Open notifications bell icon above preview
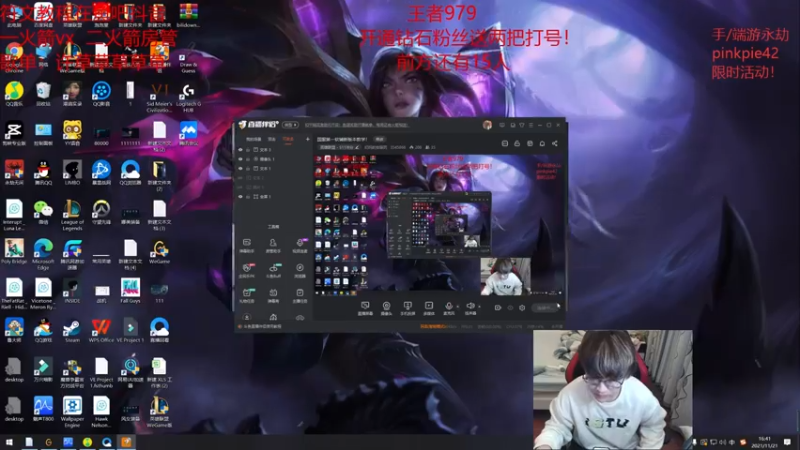 542,143
